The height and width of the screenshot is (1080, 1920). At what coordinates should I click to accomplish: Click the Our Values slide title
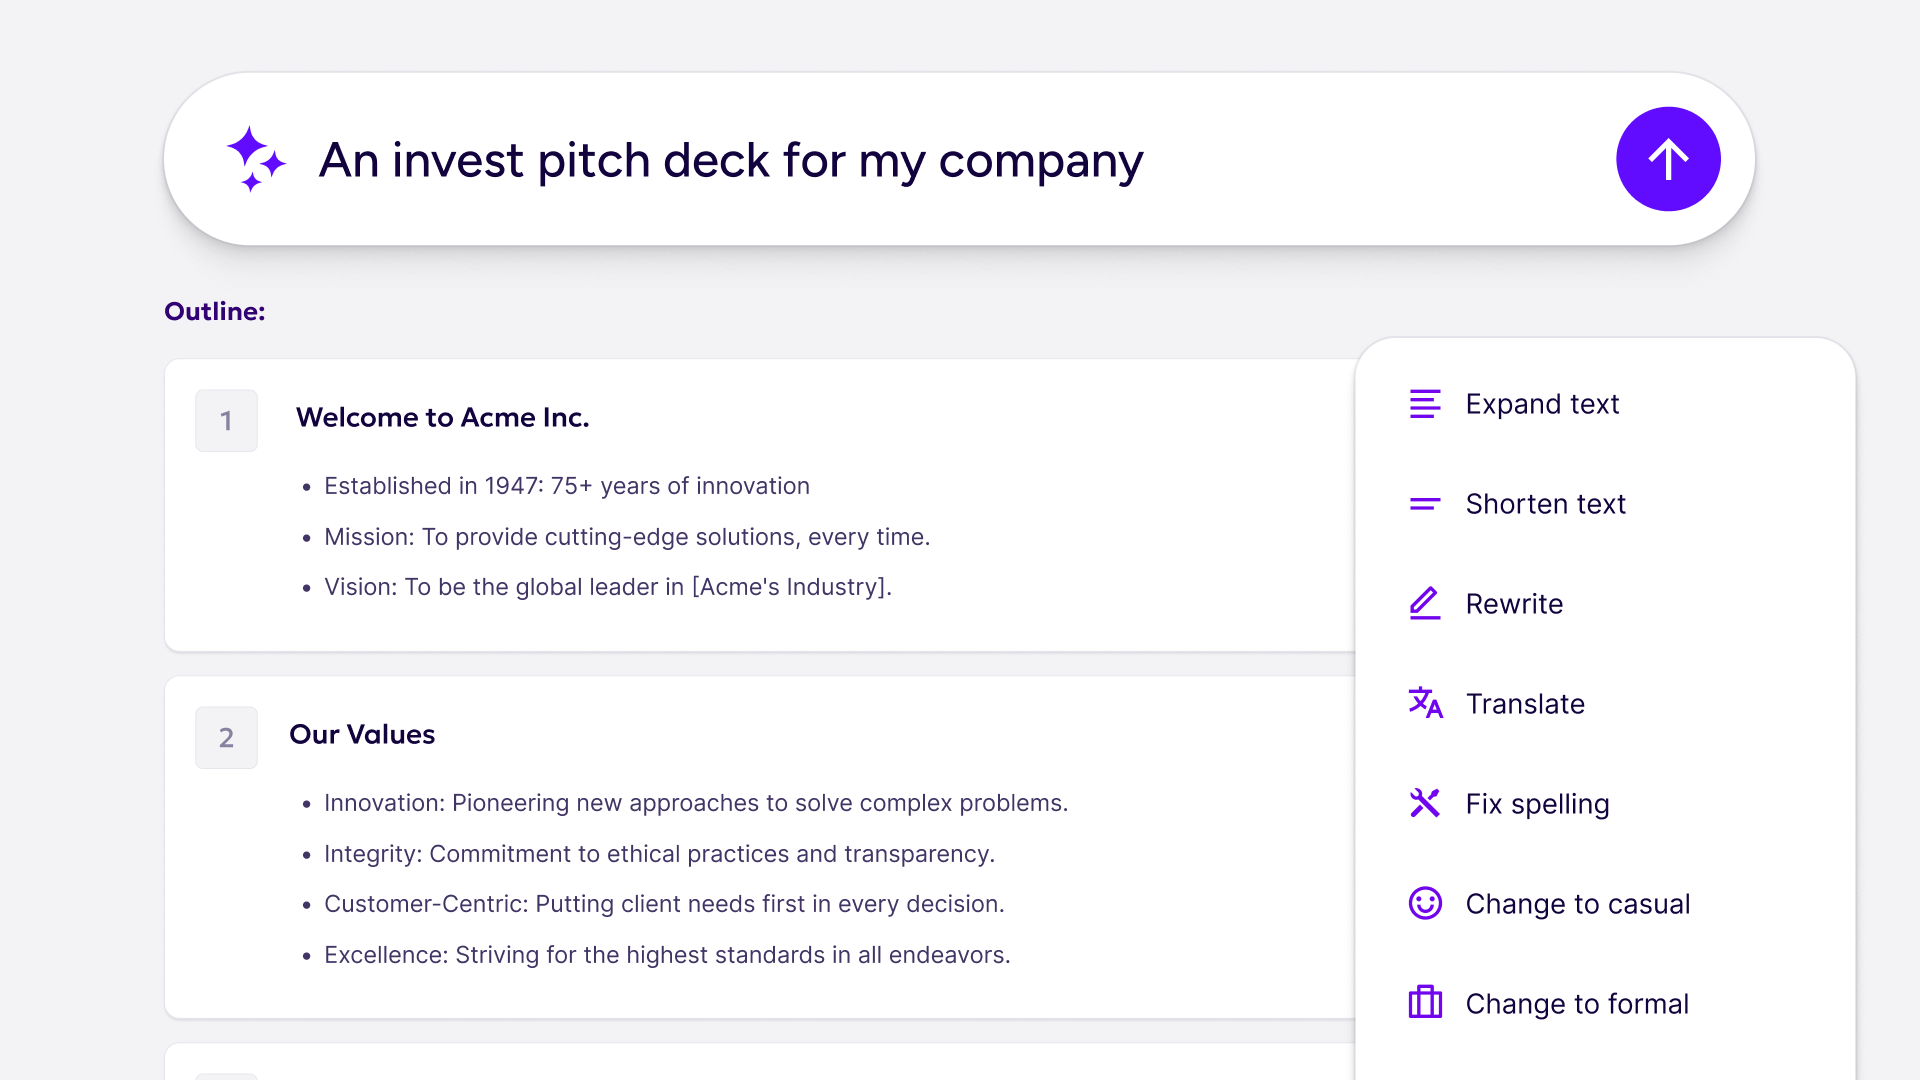coord(362,734)
